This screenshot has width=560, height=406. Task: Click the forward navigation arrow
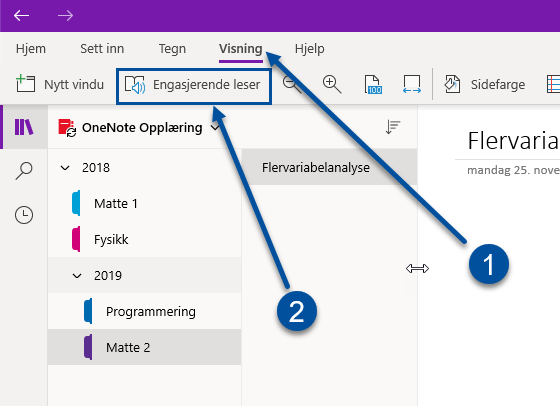click(65, 16)
